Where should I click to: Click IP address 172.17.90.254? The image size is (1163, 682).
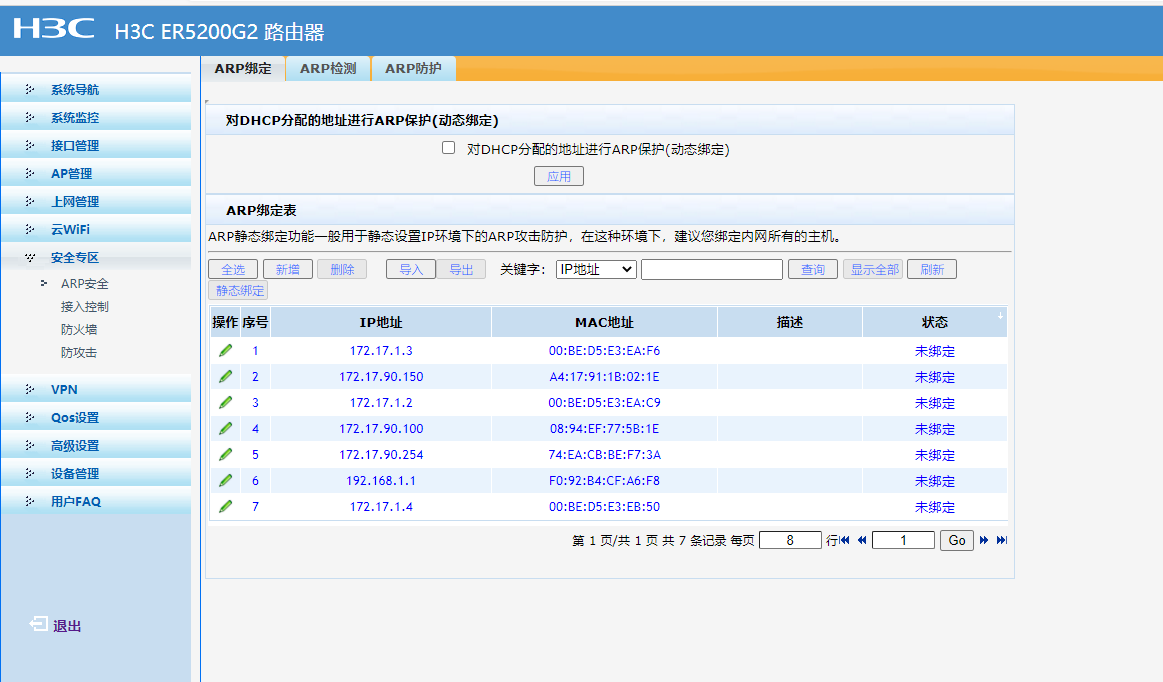pos(381,455)
